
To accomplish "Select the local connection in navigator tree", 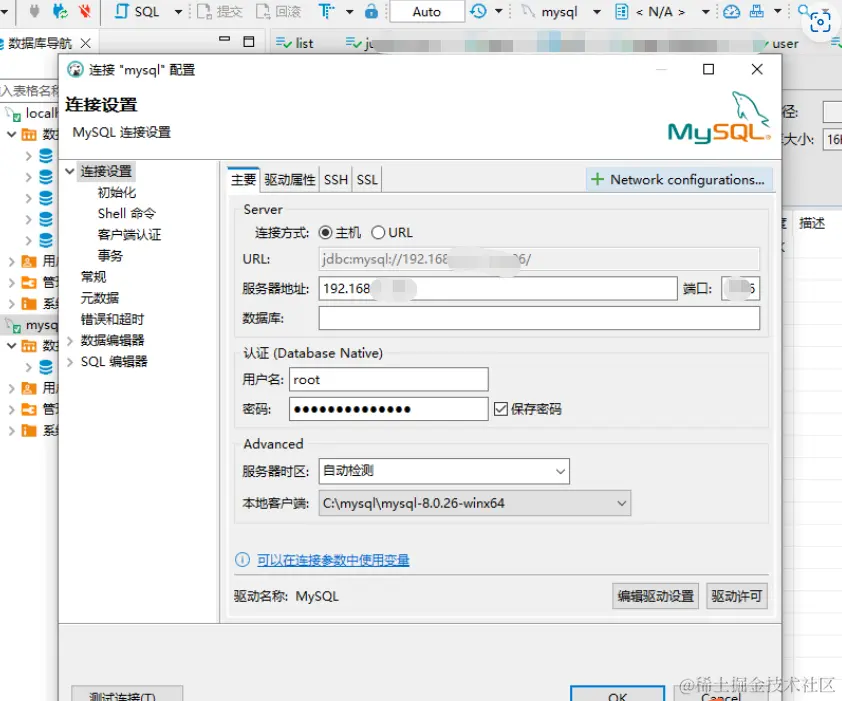I will [32, 113].
